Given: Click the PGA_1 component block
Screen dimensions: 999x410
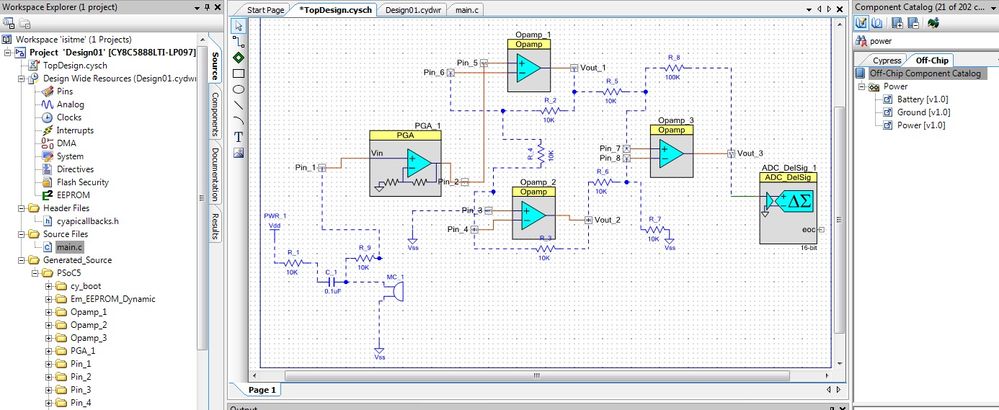Looking at the screenshot, I should coord(405,164).
